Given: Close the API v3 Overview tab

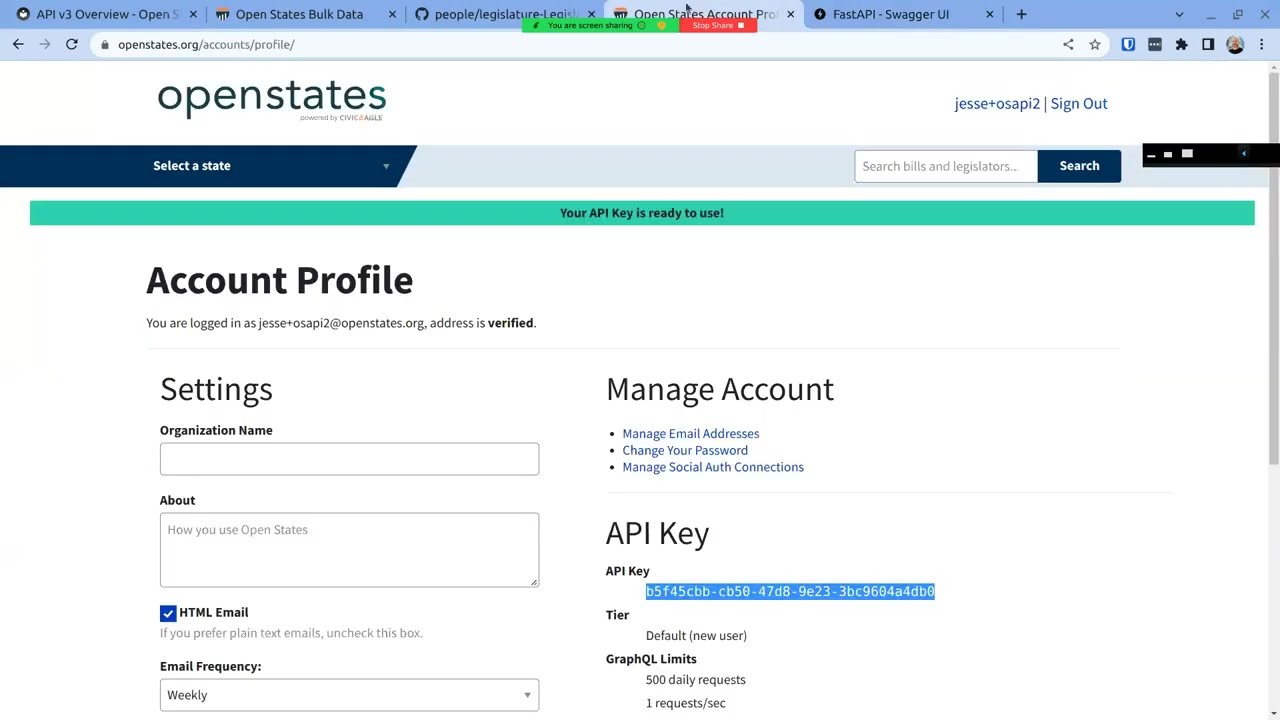Looking at the screenshot, I should point(193,14).
